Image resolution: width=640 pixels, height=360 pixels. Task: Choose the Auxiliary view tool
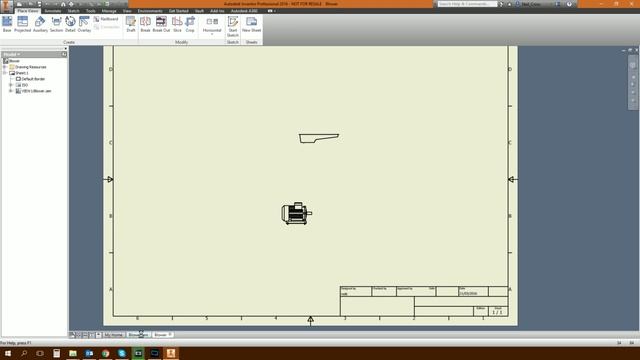click(40, 24)
